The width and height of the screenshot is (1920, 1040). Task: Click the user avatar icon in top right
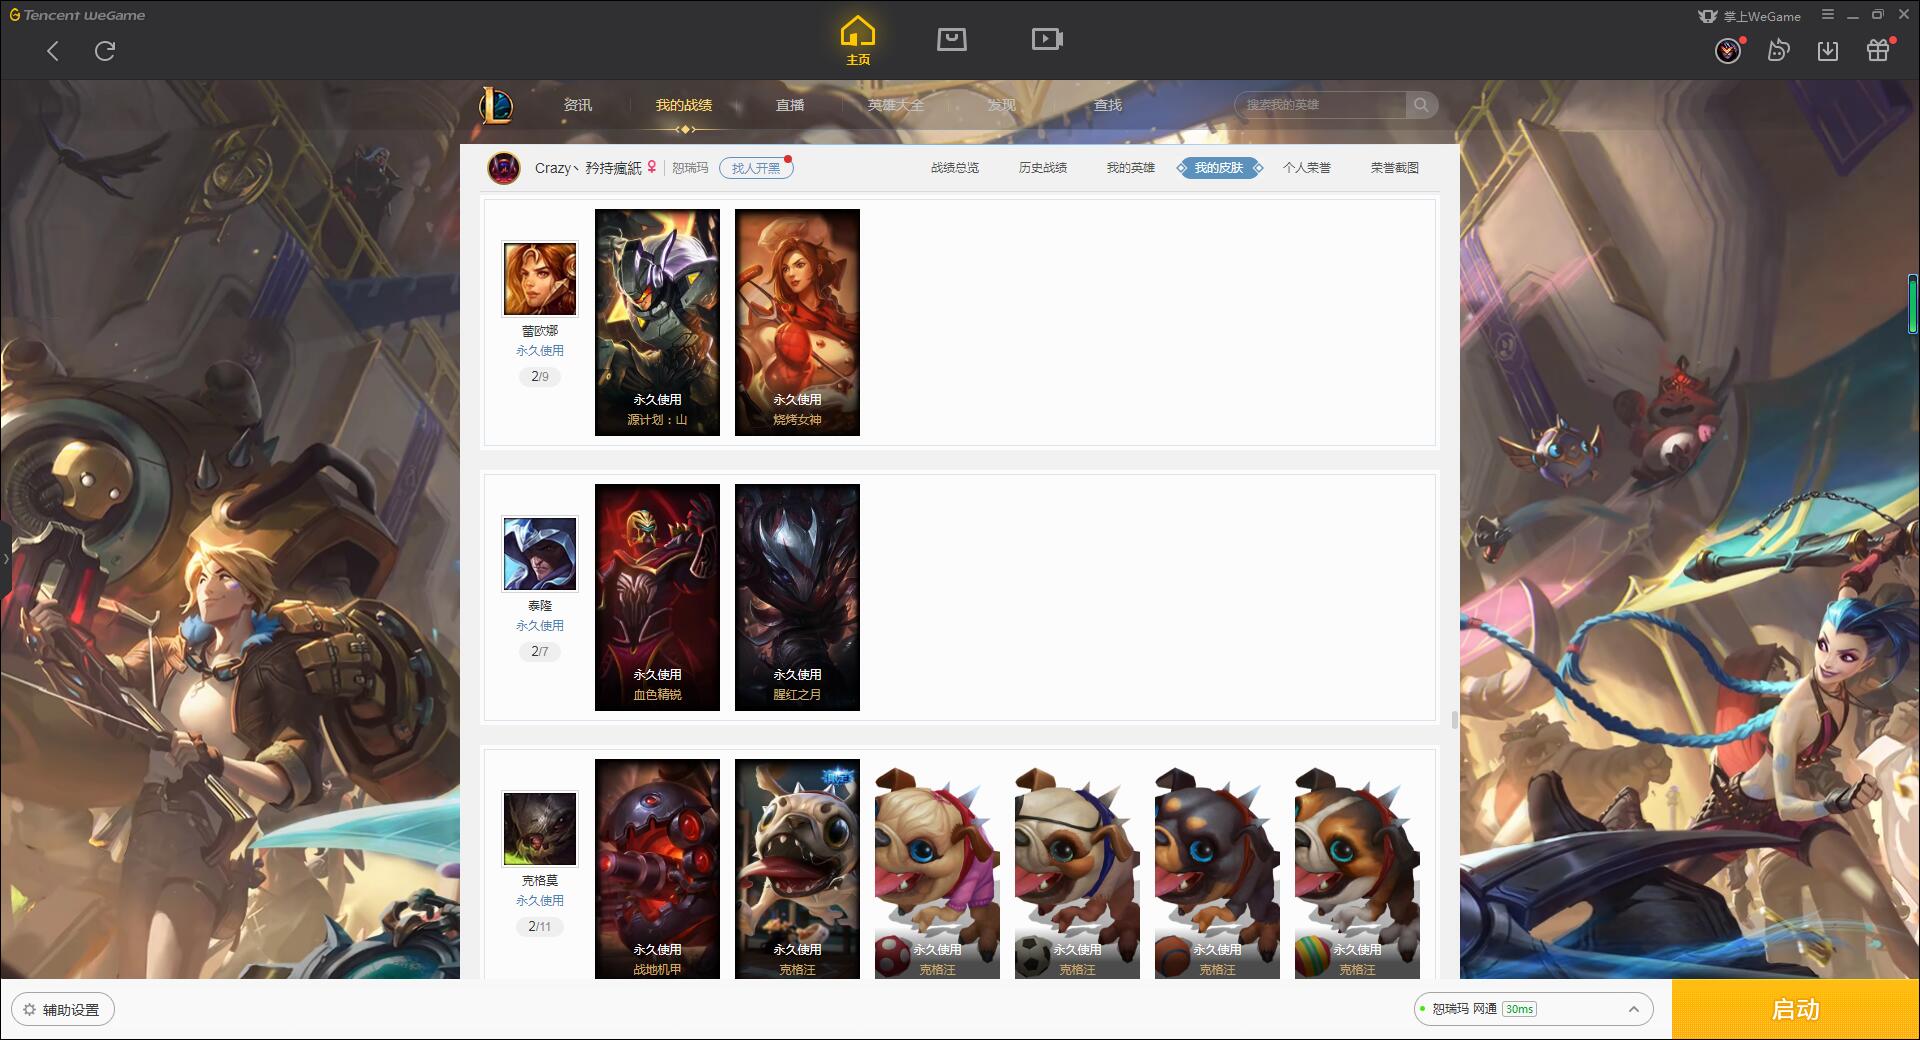(1728, 50)
